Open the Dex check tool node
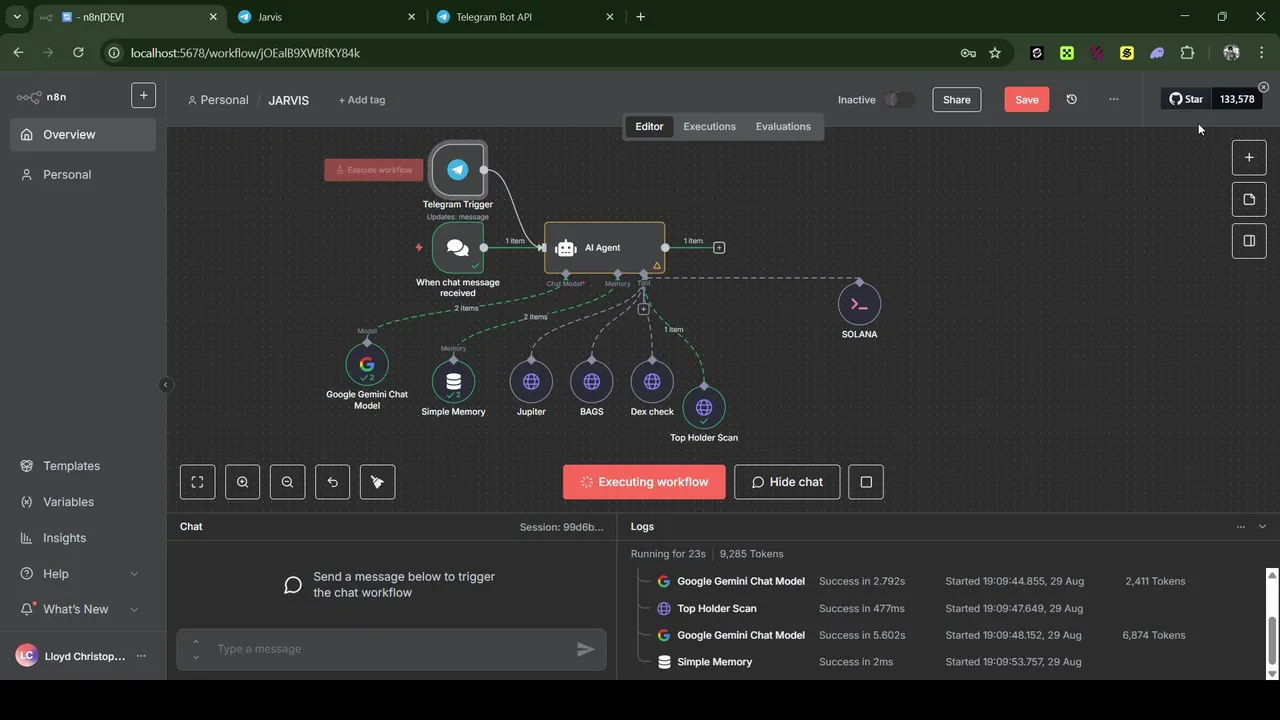Viewport: 1280px width, 720px height. coord(652,382)
